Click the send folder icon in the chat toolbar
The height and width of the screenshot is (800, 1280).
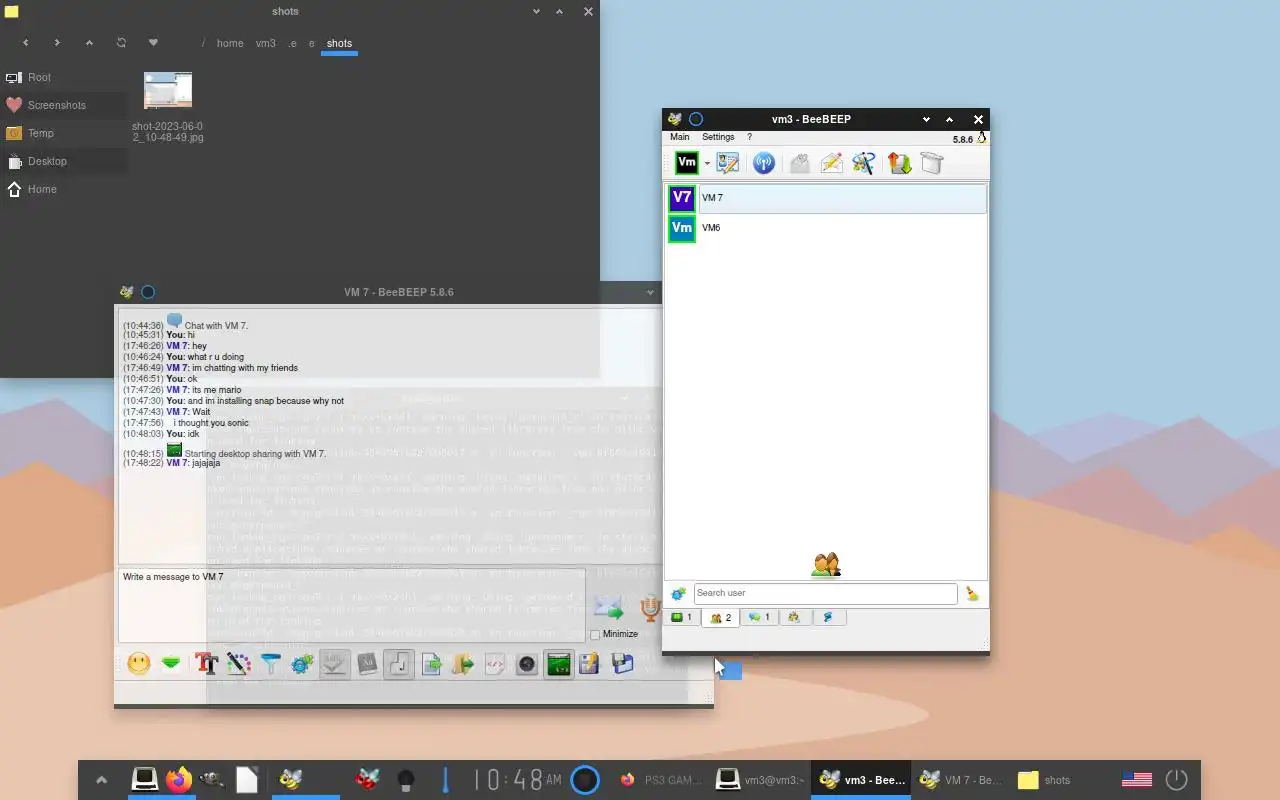(x=462, y=664)
